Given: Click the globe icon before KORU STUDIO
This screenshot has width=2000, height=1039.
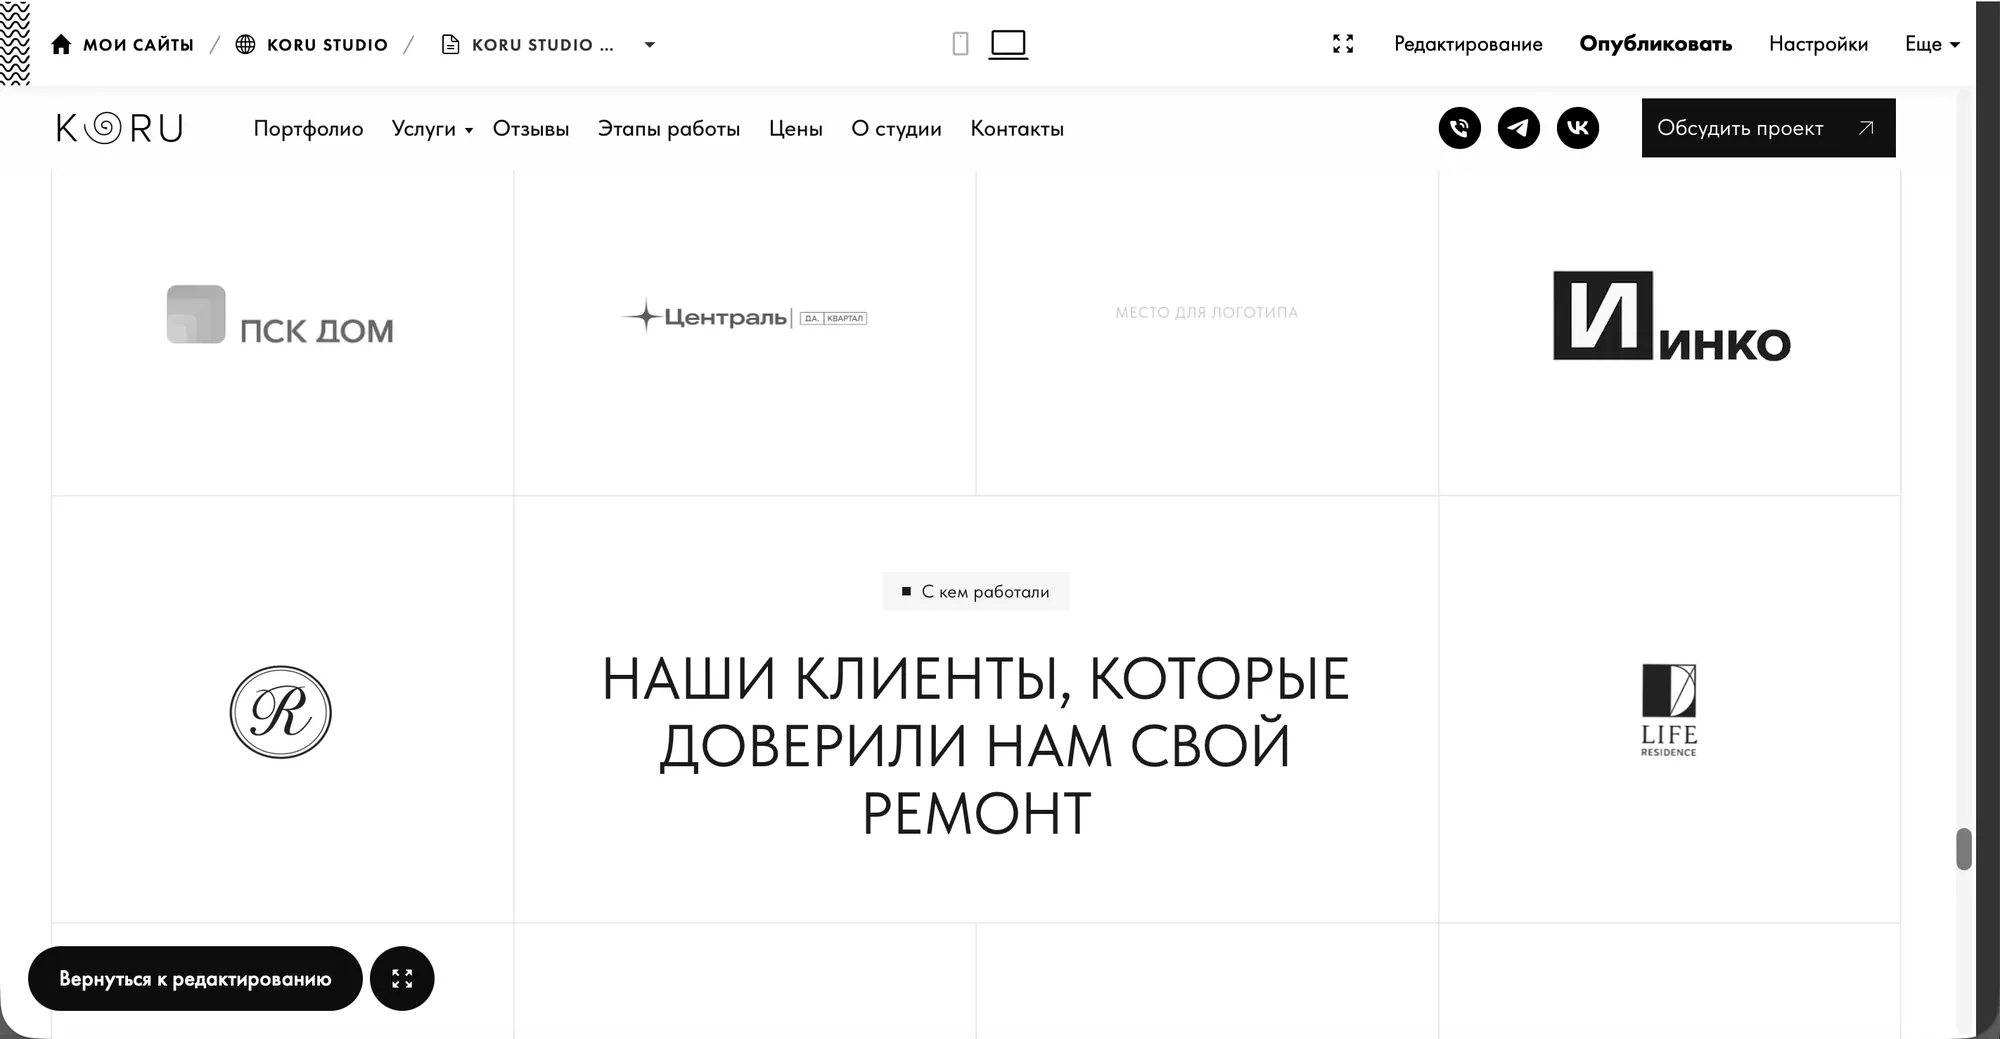Looking at the screenshot, I should click(x=245, y=44).
